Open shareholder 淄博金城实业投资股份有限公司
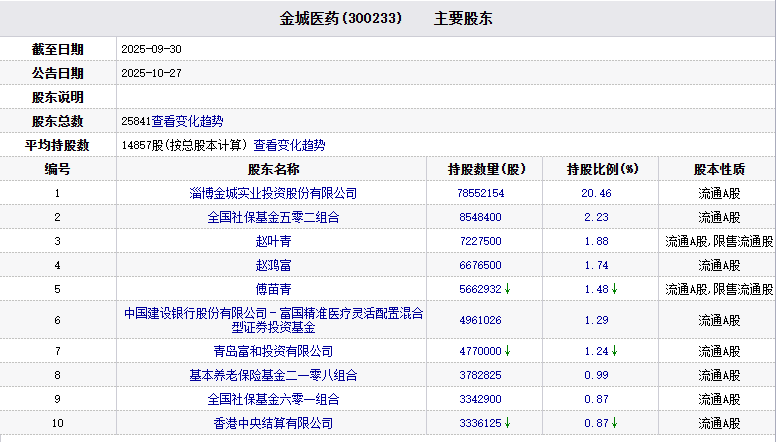The image size is (780, 442). click(273, 193)
